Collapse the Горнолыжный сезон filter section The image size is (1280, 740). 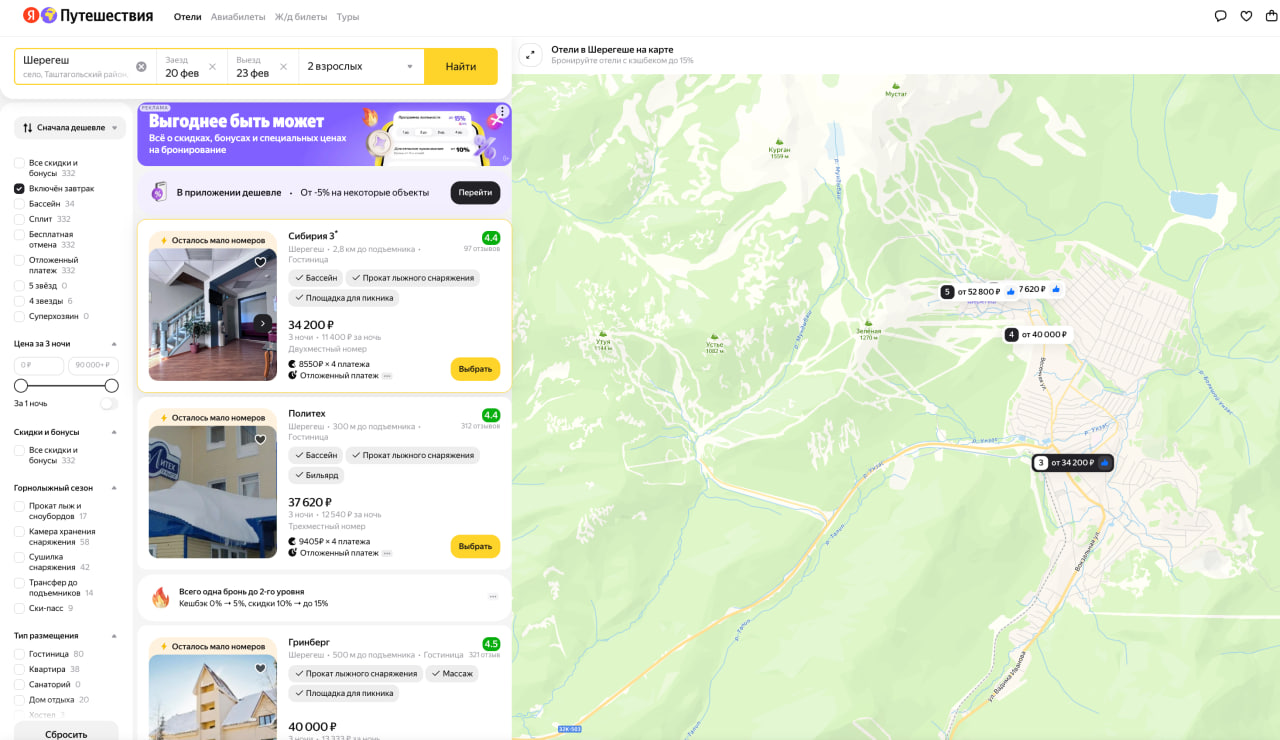click(x=114, y=488)
